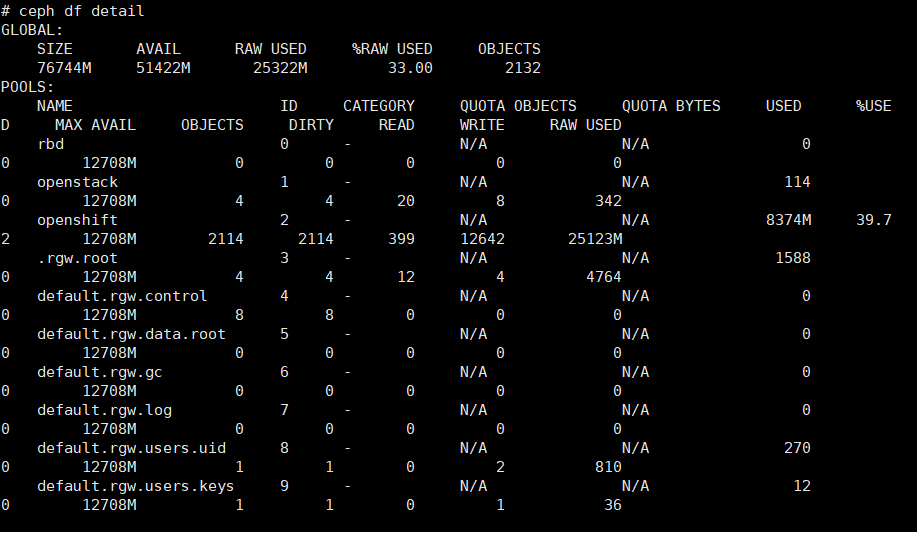The height and width of the screenshot is (534, 917).
Task: Click the openshift used value '8374M'
Action: click(x=788, y=220)
